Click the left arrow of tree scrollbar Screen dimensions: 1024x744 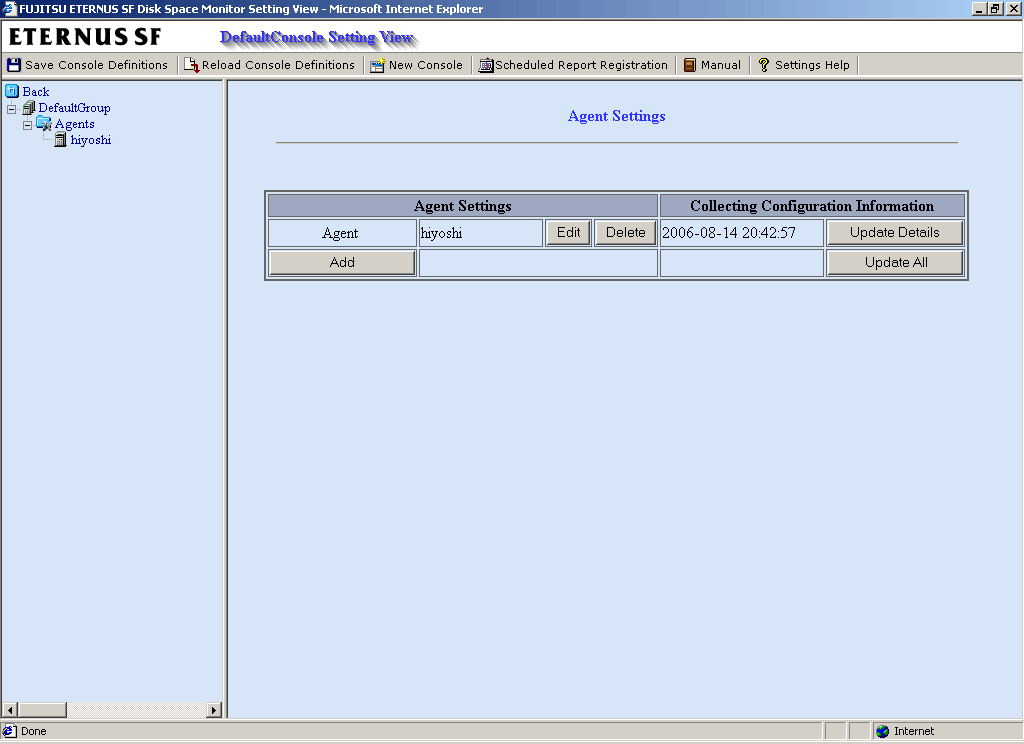point(10,709)
